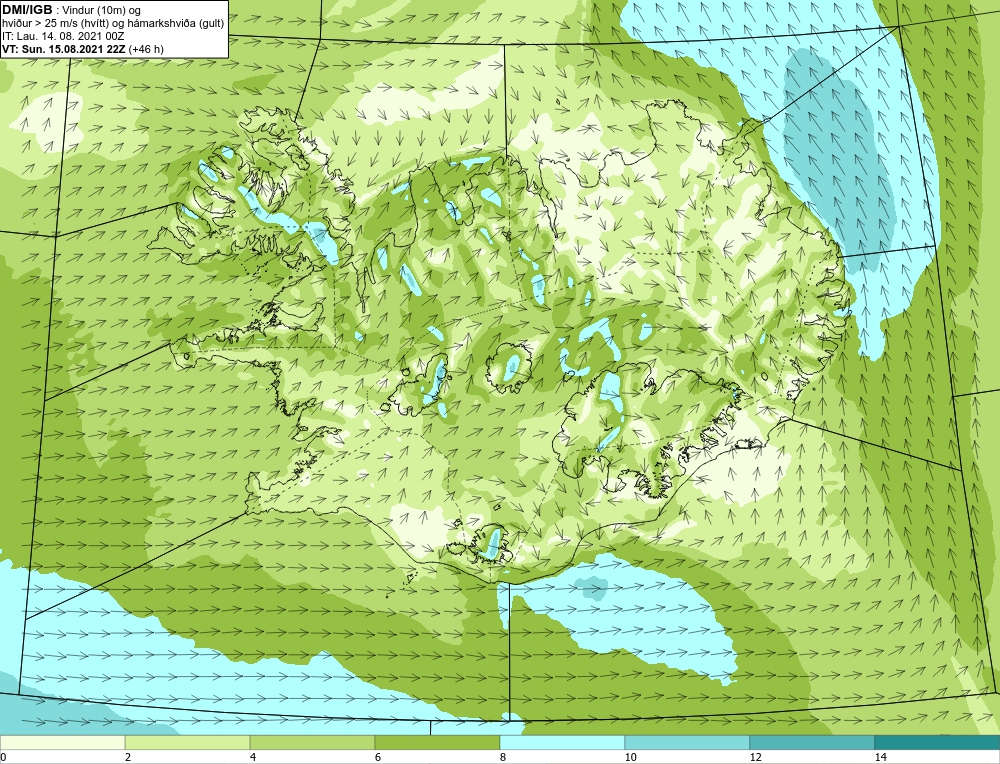This screenshot has width=1000, height=764.
Task: Click the 6–8 m/s dark green legend swatch
Action: (x=438, y=742)
